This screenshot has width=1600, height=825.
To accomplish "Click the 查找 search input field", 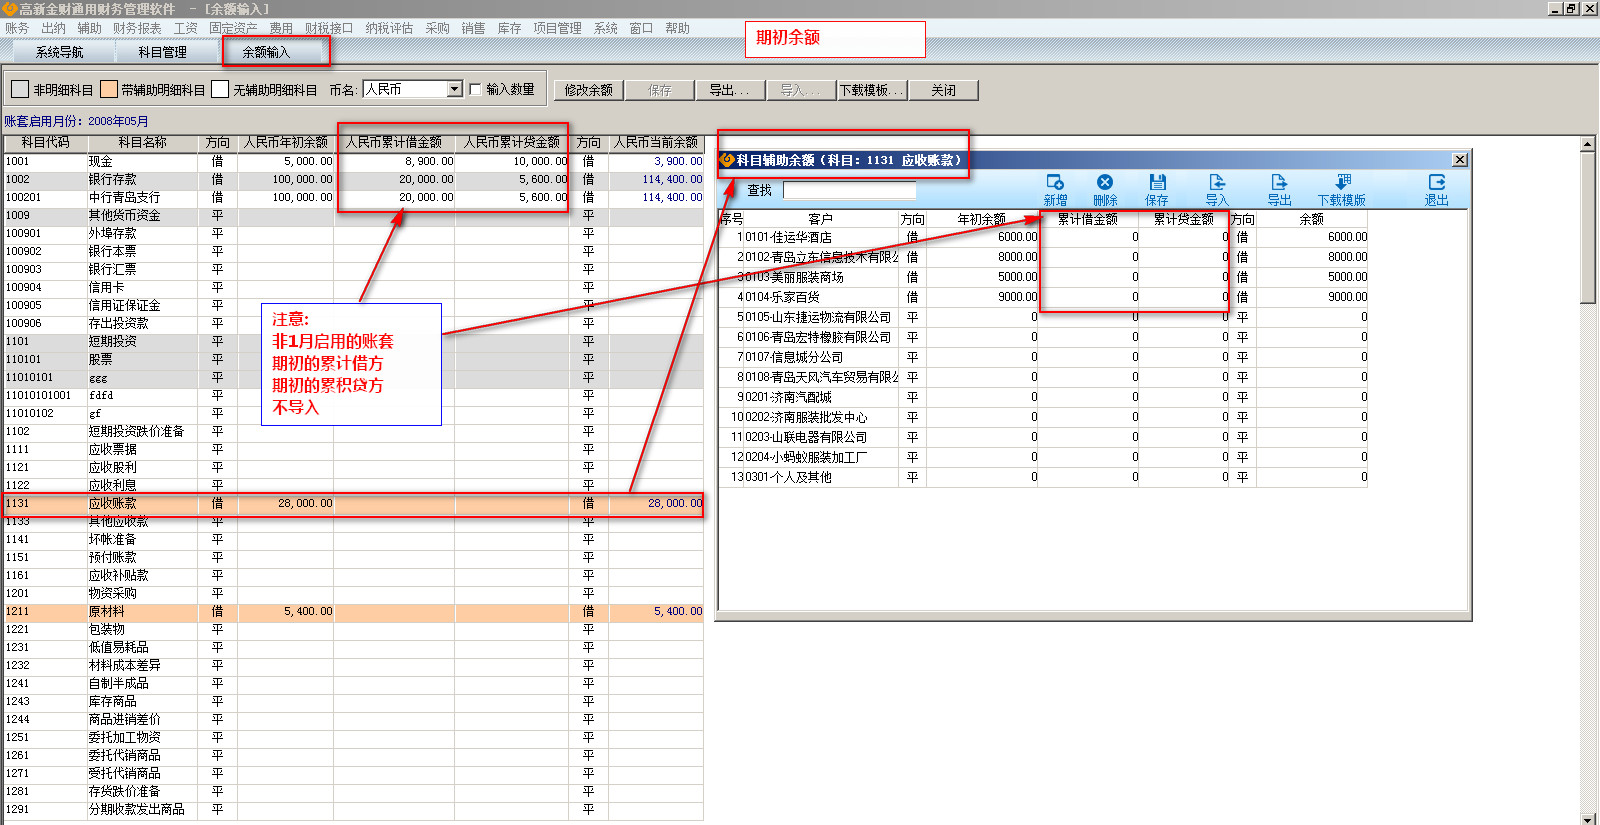I will pyautogui.click(x=849, y=190).
